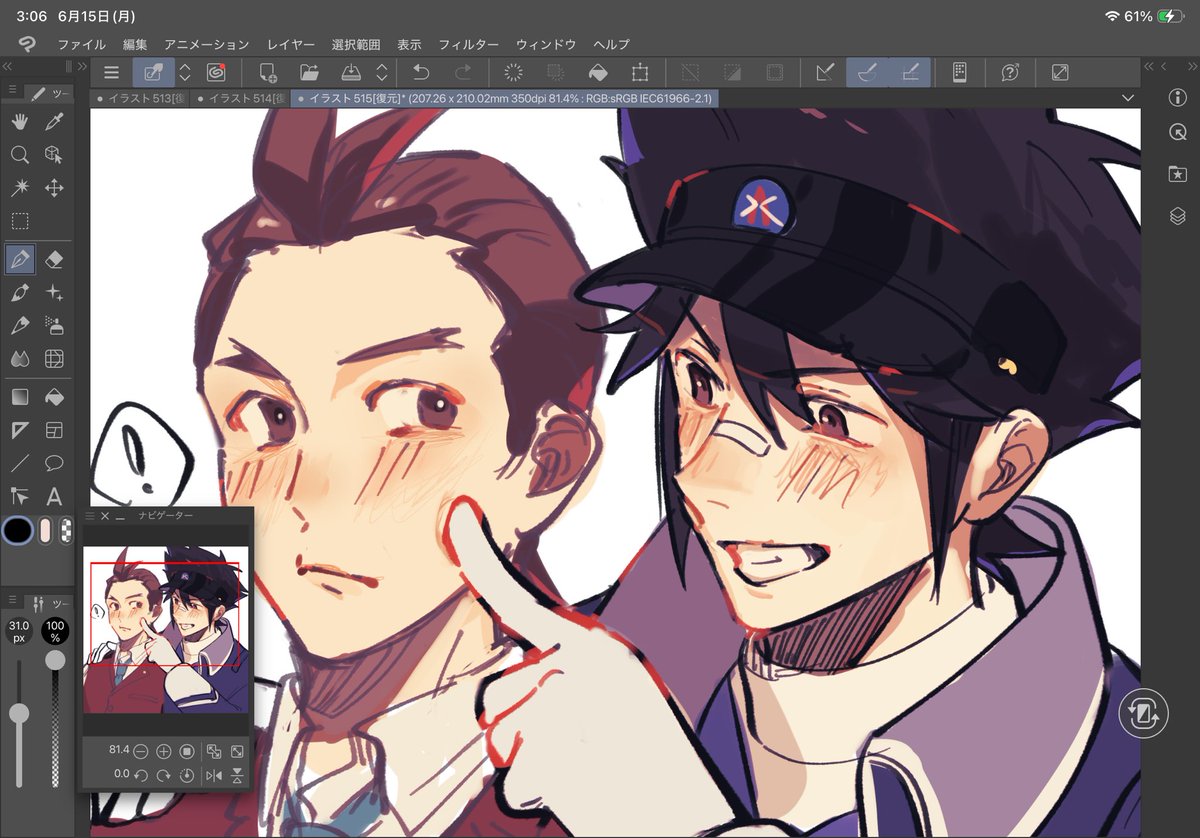Select the Ruler triangle tool

19,430
